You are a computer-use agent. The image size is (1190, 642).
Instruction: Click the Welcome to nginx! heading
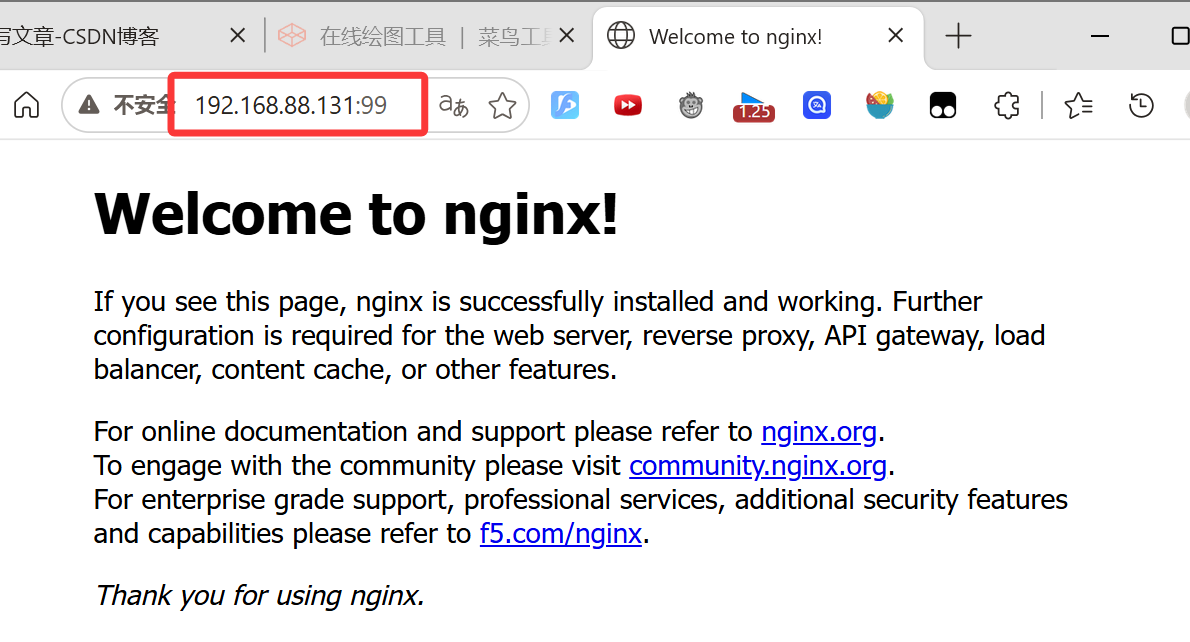pos(356,215)
